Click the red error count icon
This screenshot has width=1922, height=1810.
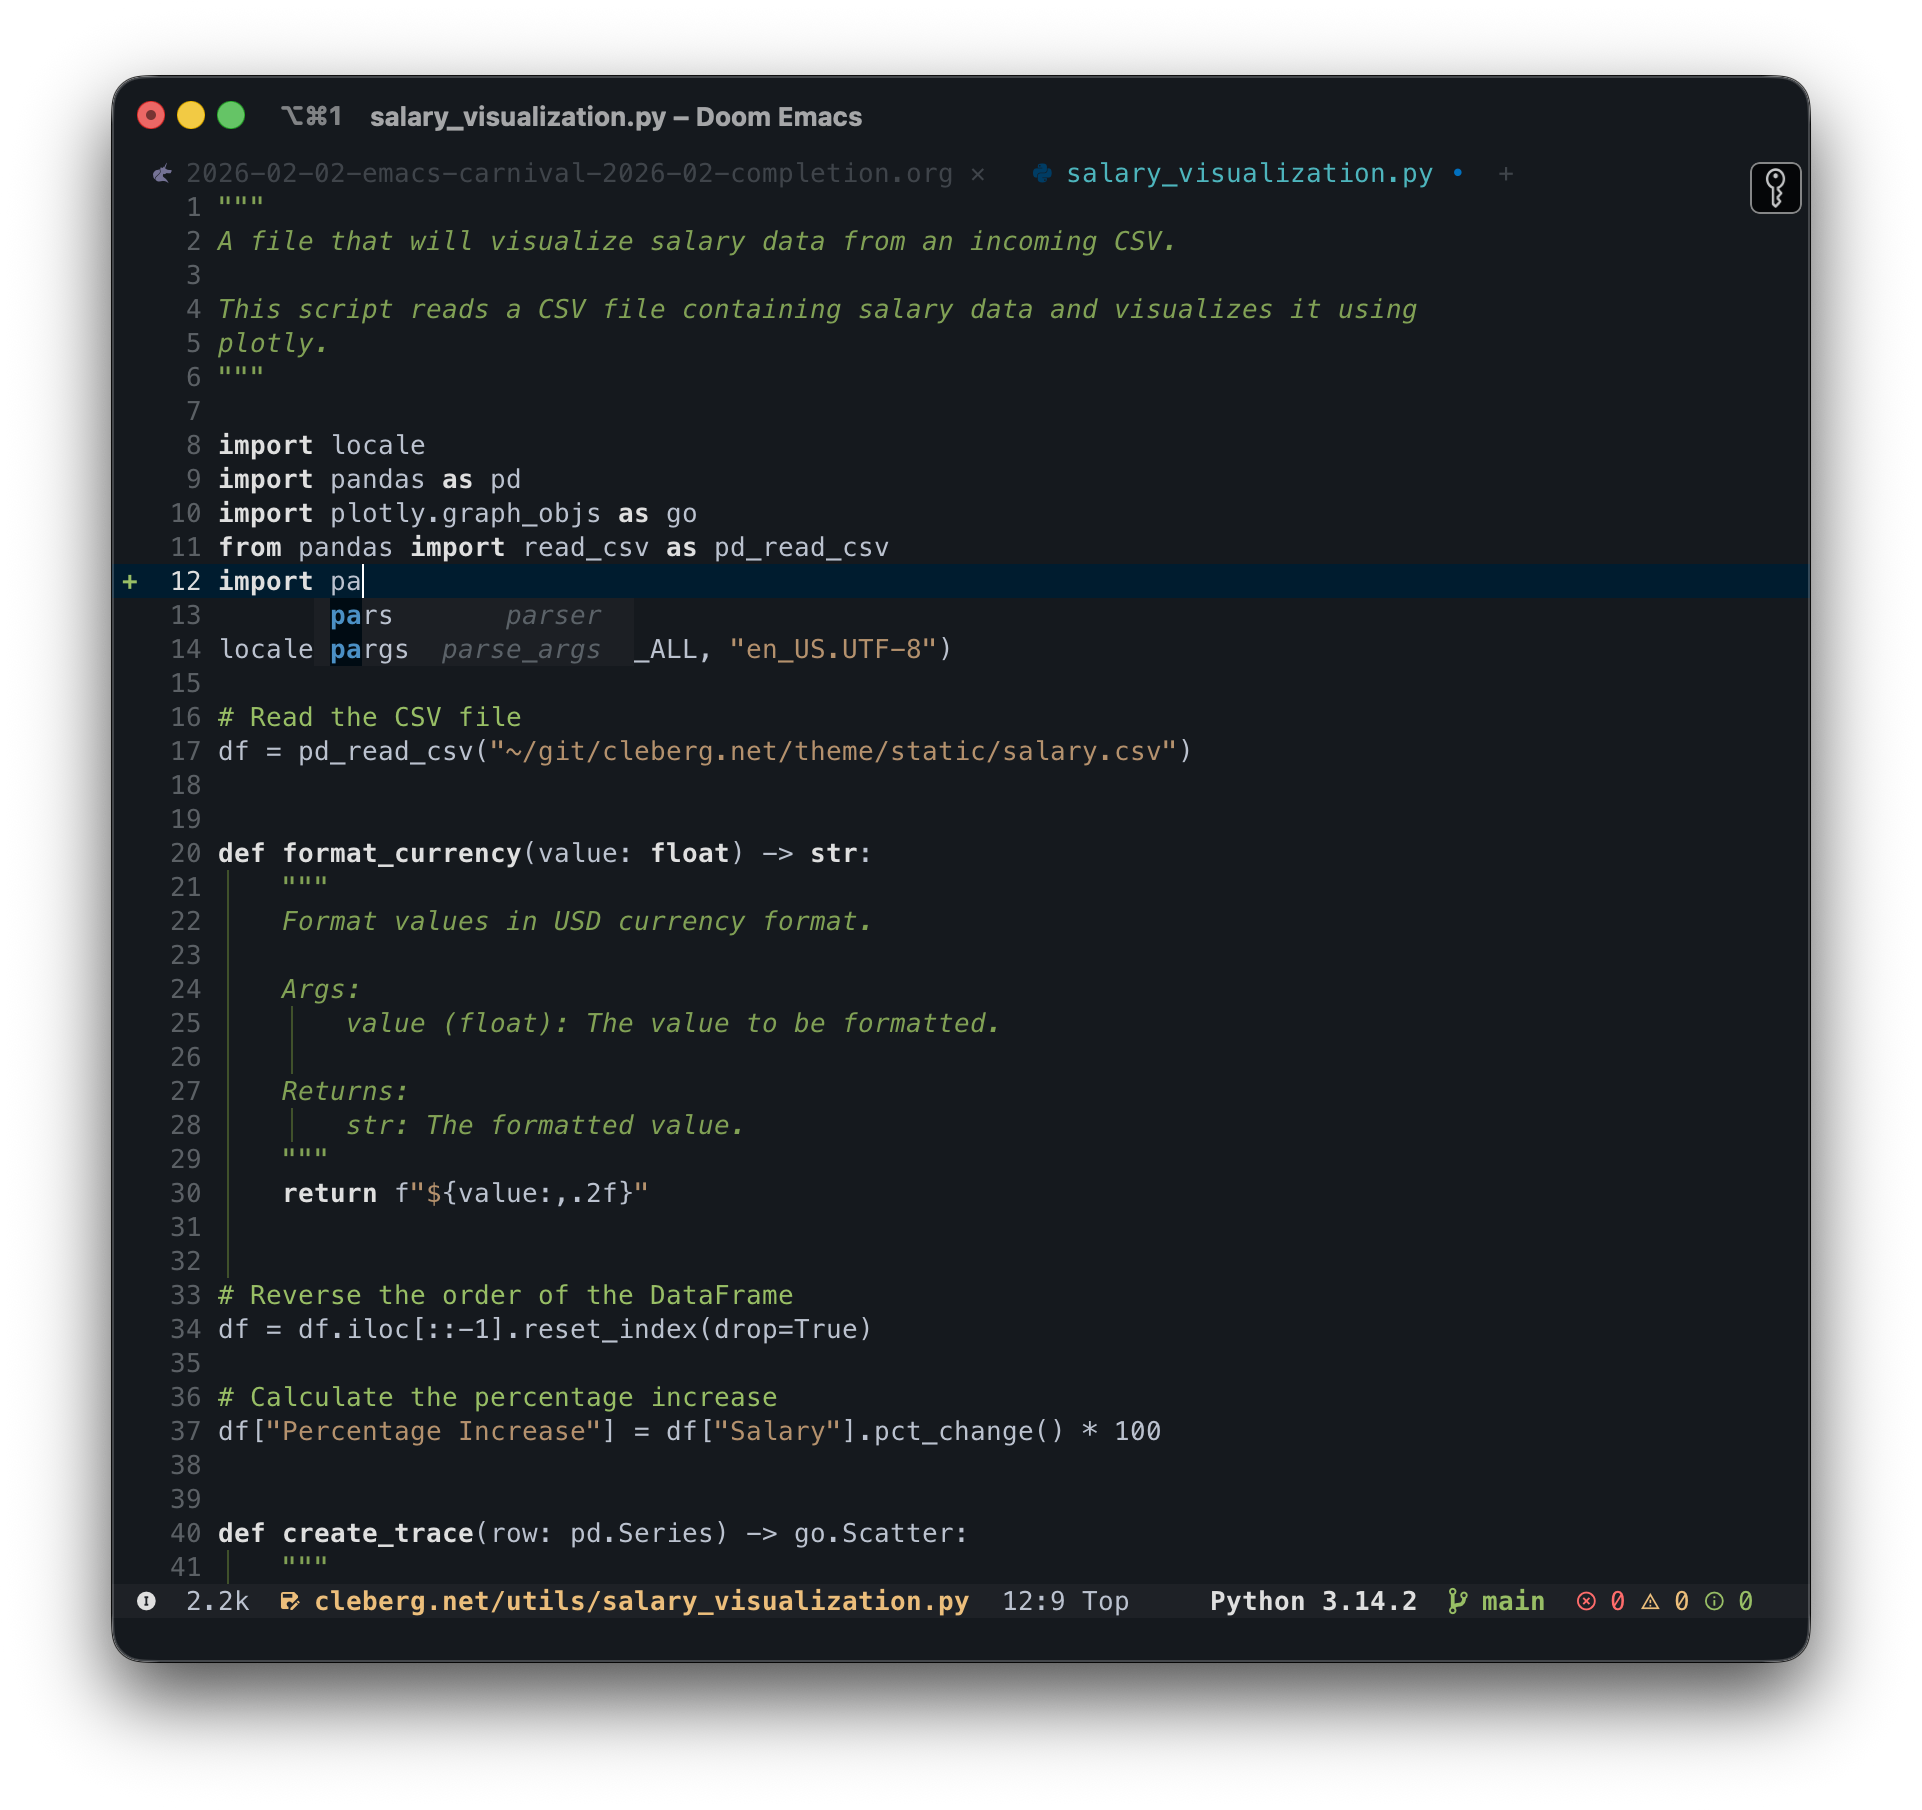pos(1586,1601)
